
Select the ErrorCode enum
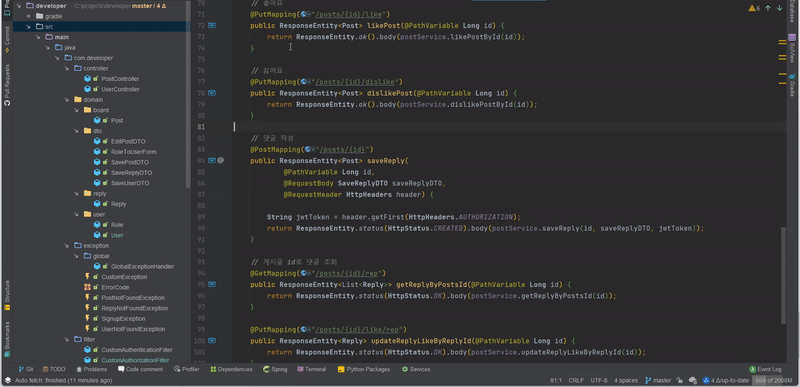tap(115, 288)
